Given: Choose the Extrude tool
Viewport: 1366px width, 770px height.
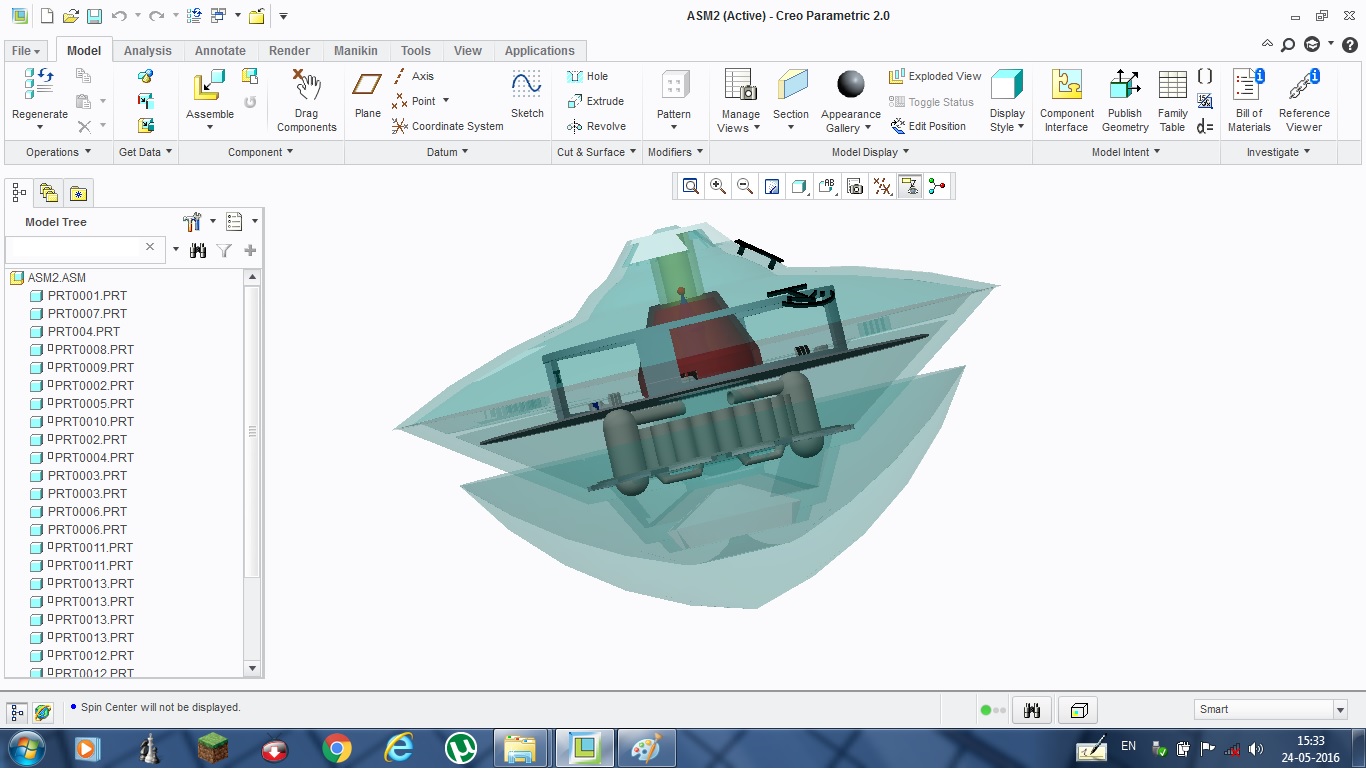Looking at the screenshot, I should pos(596,101).
